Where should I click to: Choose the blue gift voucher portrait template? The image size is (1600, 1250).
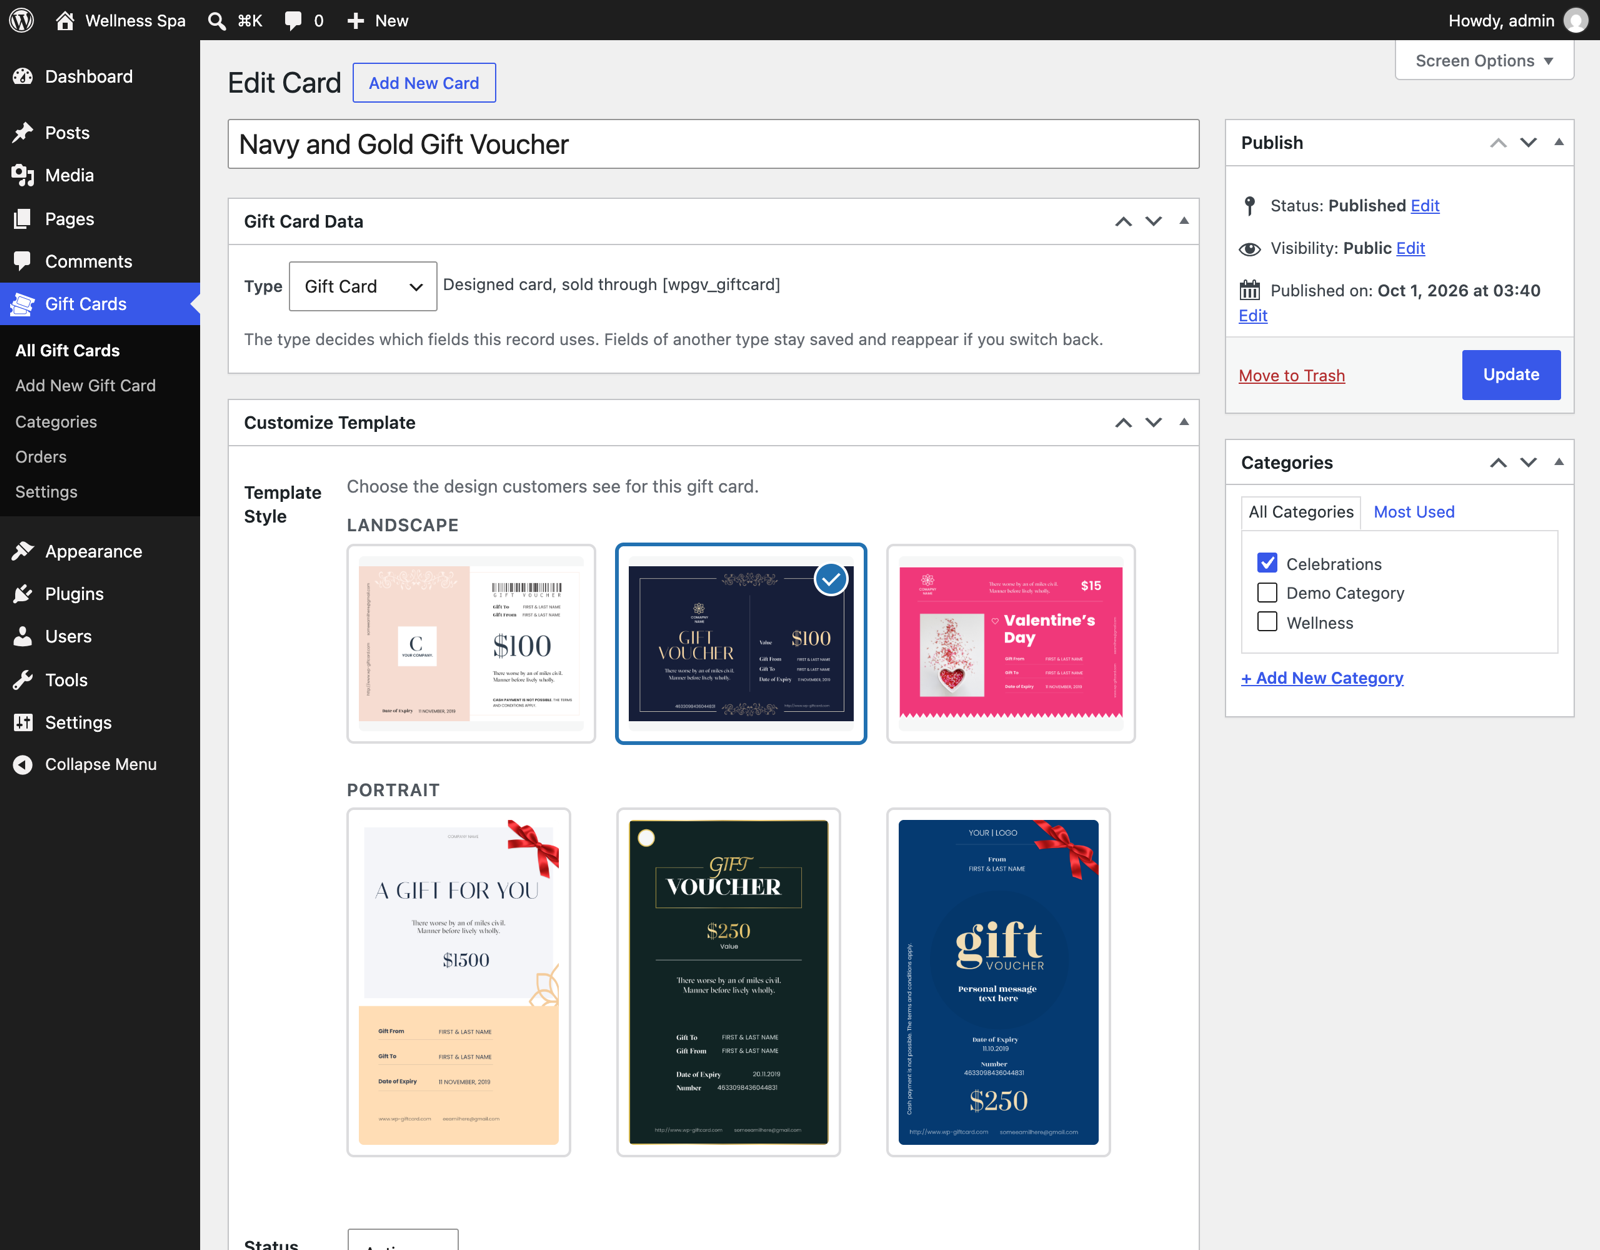[999, 982]
